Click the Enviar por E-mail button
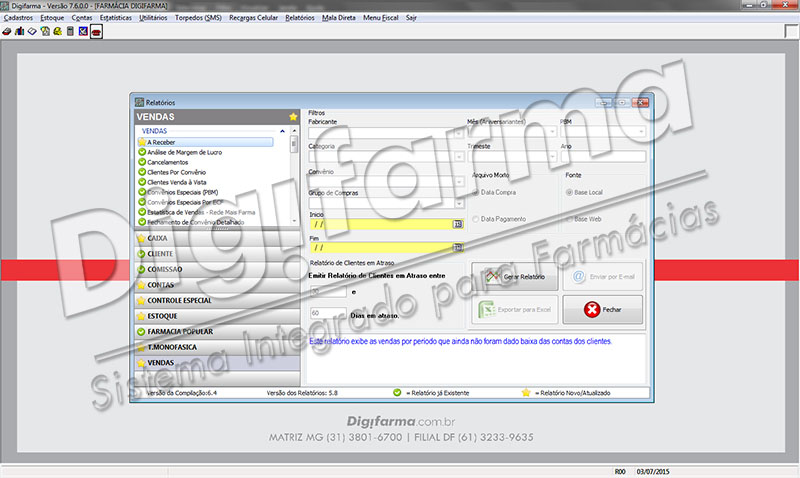Viewport: 800px width, 478px height. pos(603,276)
